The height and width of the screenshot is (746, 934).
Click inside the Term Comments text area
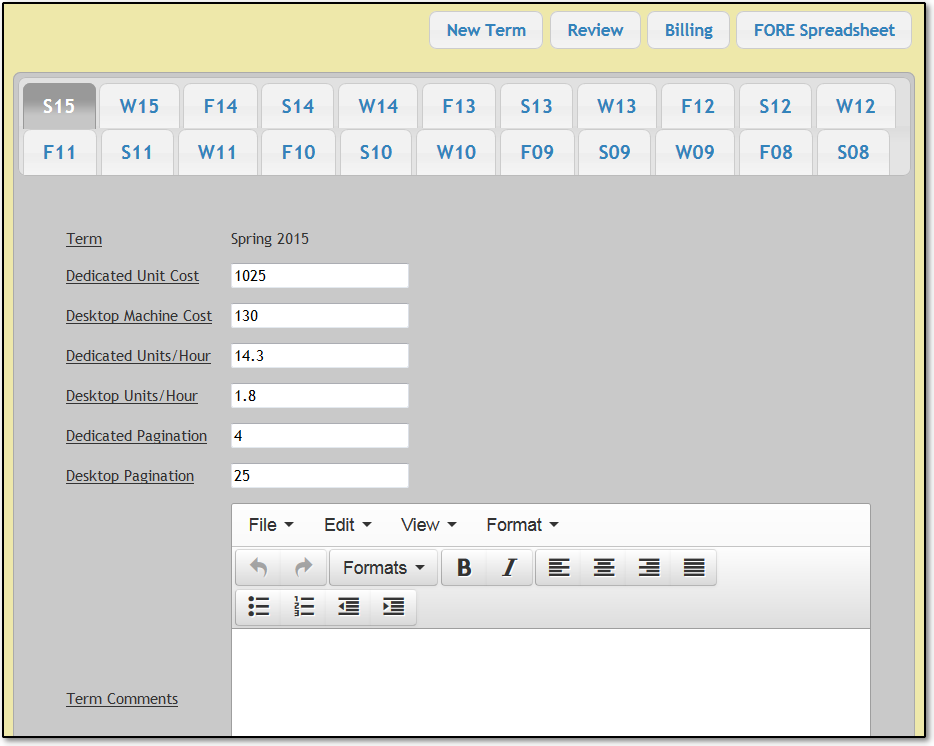pos(551,682)
